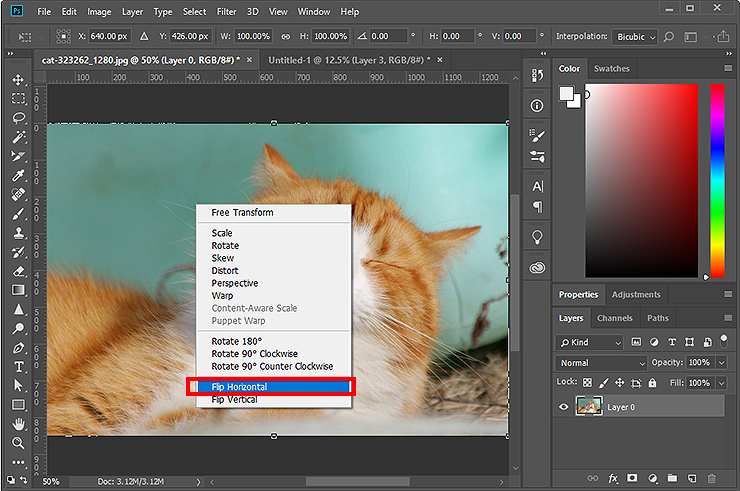Select the Eyedropper tool
Viewport: 740px width, 491px height.
coord(18,176)
